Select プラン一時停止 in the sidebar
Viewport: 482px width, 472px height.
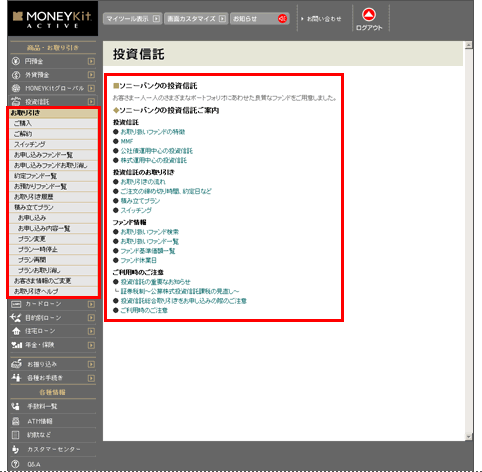coord(53,249)
